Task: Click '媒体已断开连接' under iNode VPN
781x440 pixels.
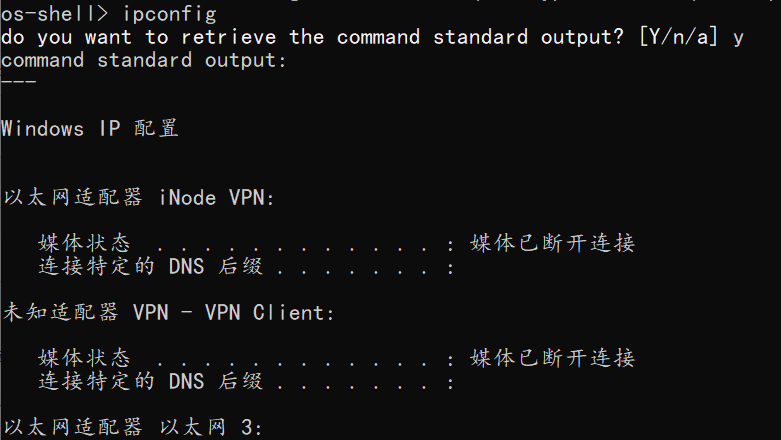Action: (x=552, y=243)
